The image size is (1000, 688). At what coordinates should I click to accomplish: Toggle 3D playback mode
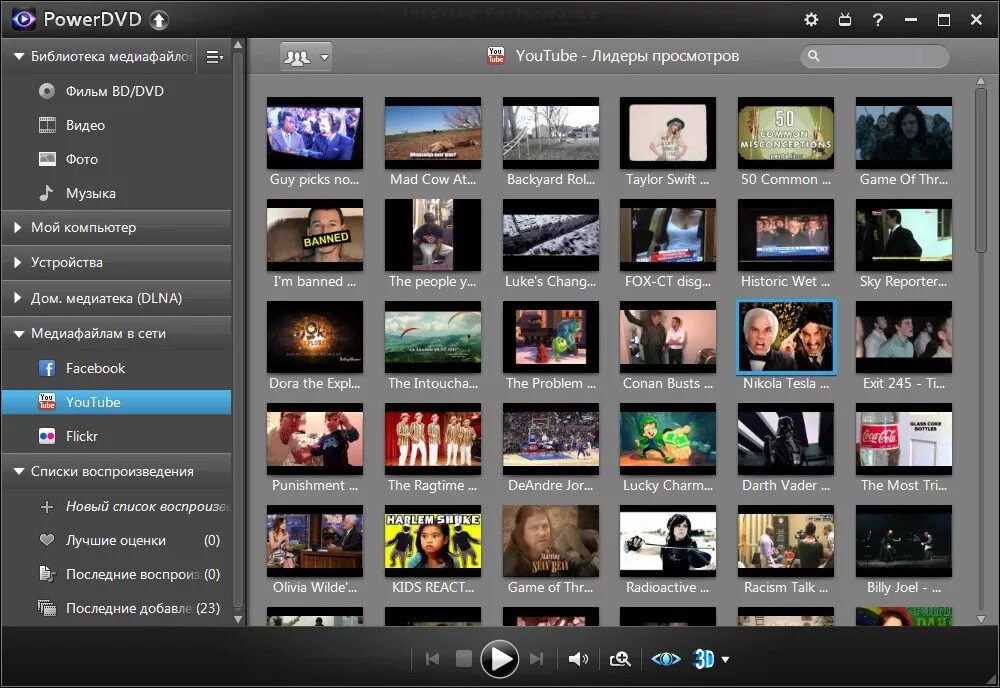704,659
